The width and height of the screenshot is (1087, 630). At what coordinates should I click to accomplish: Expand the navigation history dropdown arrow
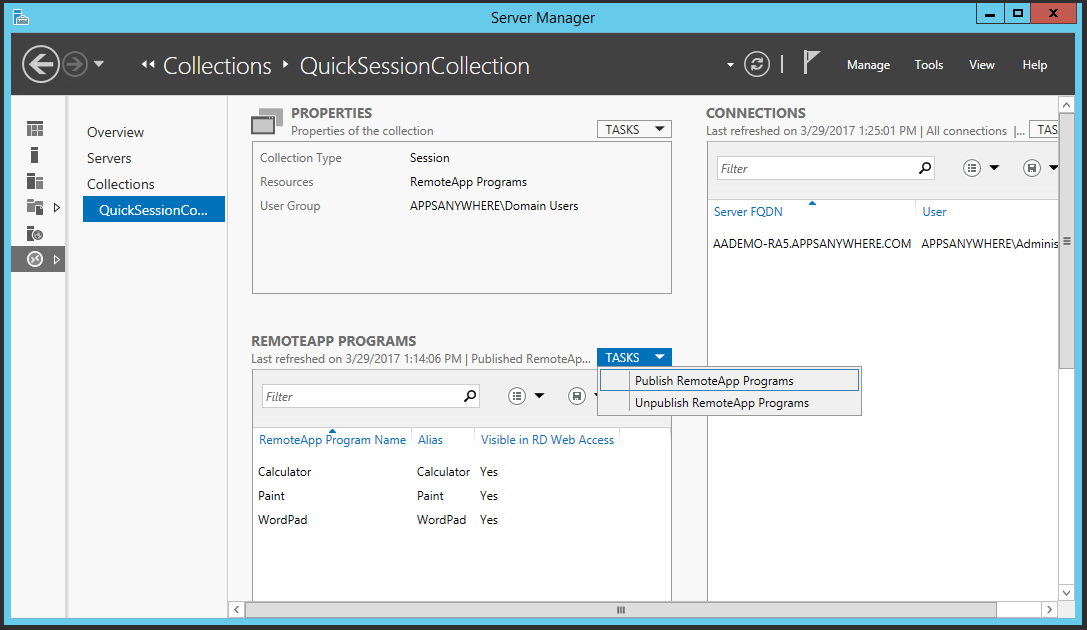point(98,65)
